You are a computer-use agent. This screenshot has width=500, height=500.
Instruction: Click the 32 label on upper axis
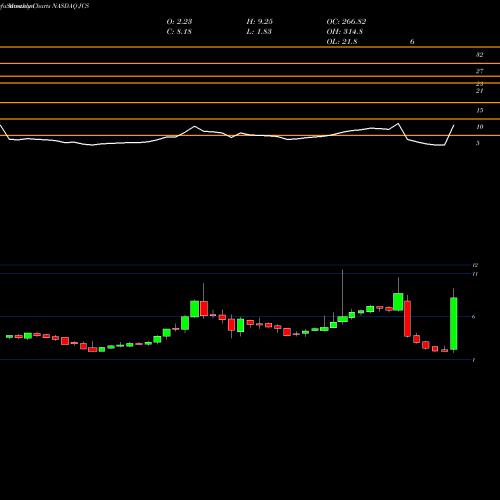(479, 55)
